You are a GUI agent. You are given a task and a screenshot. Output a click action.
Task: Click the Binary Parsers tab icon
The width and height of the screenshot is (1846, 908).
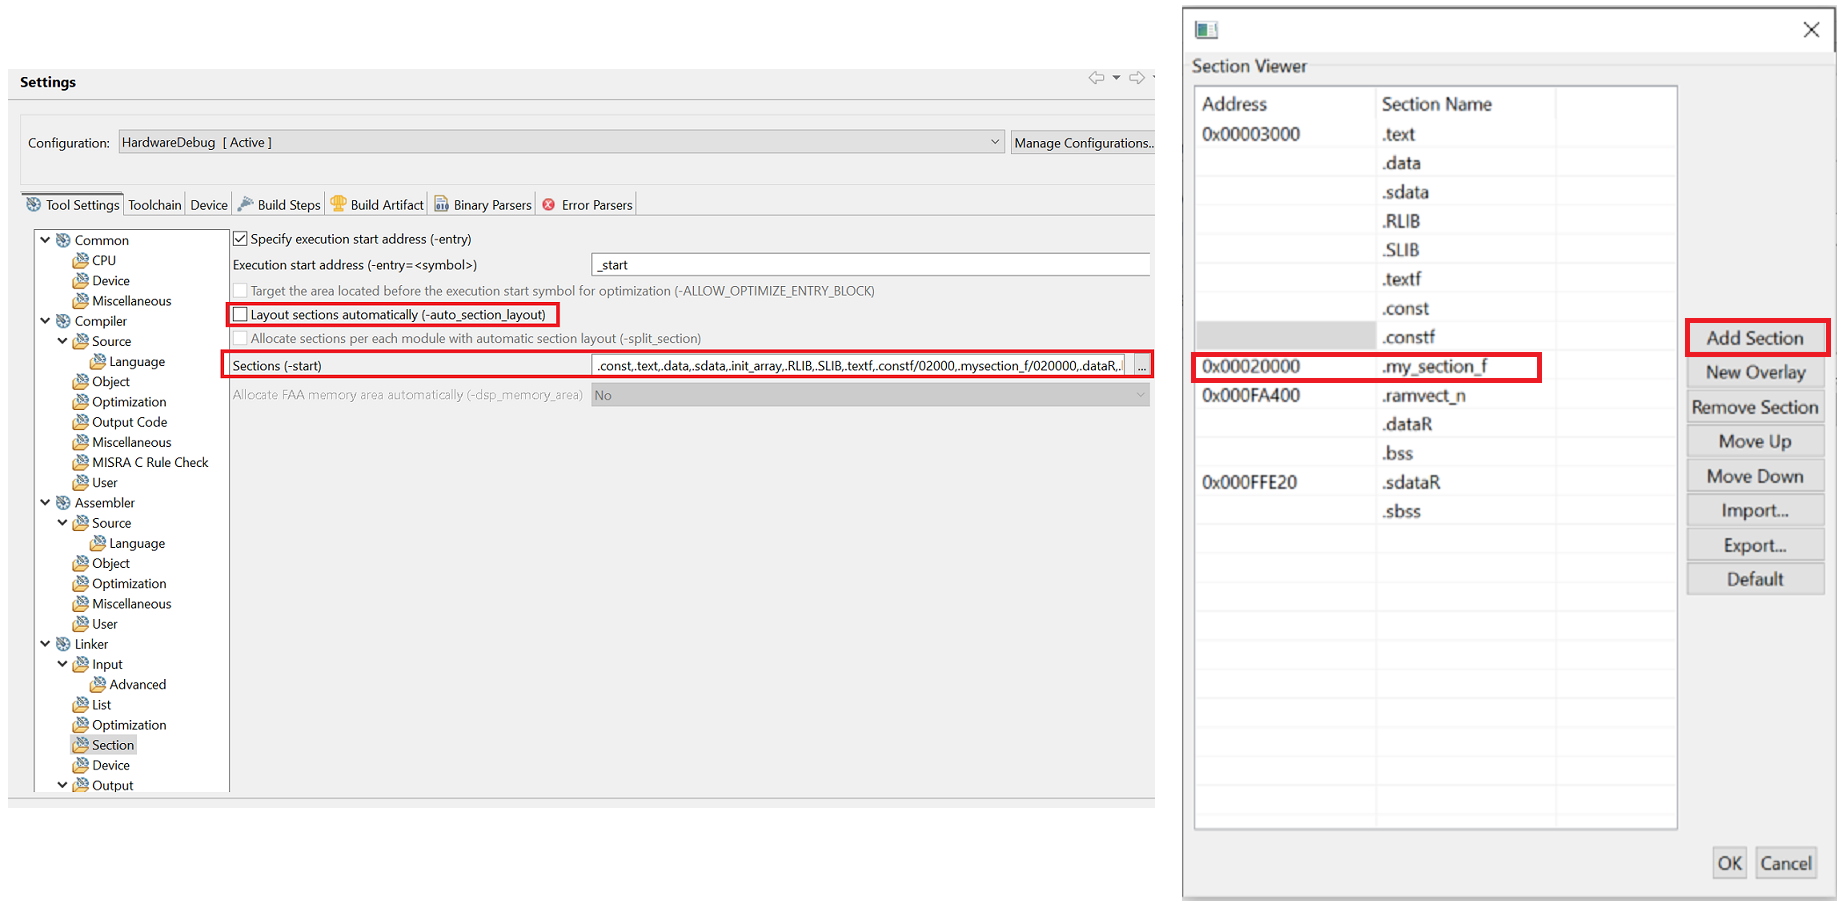pyautogui.click(x=441, y=204)
